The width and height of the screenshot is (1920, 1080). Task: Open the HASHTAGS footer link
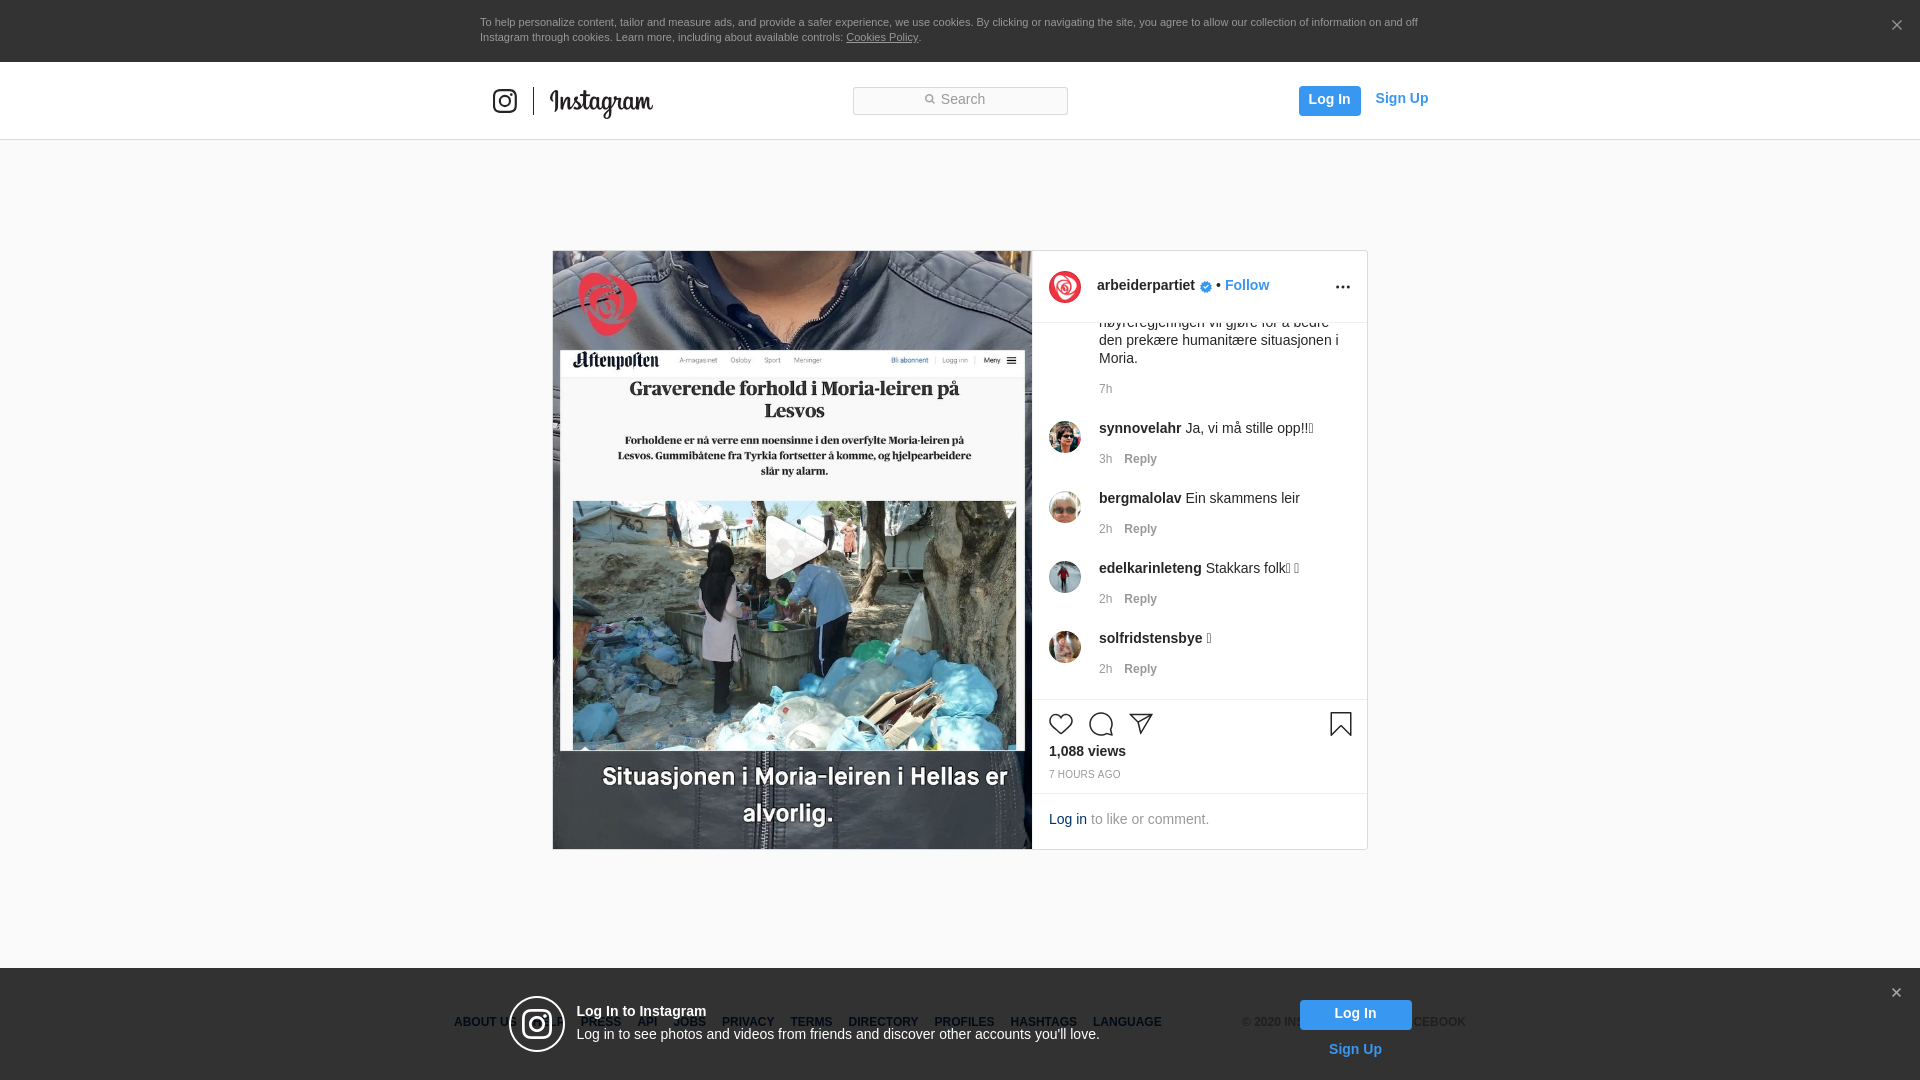pos(1043,1022)
